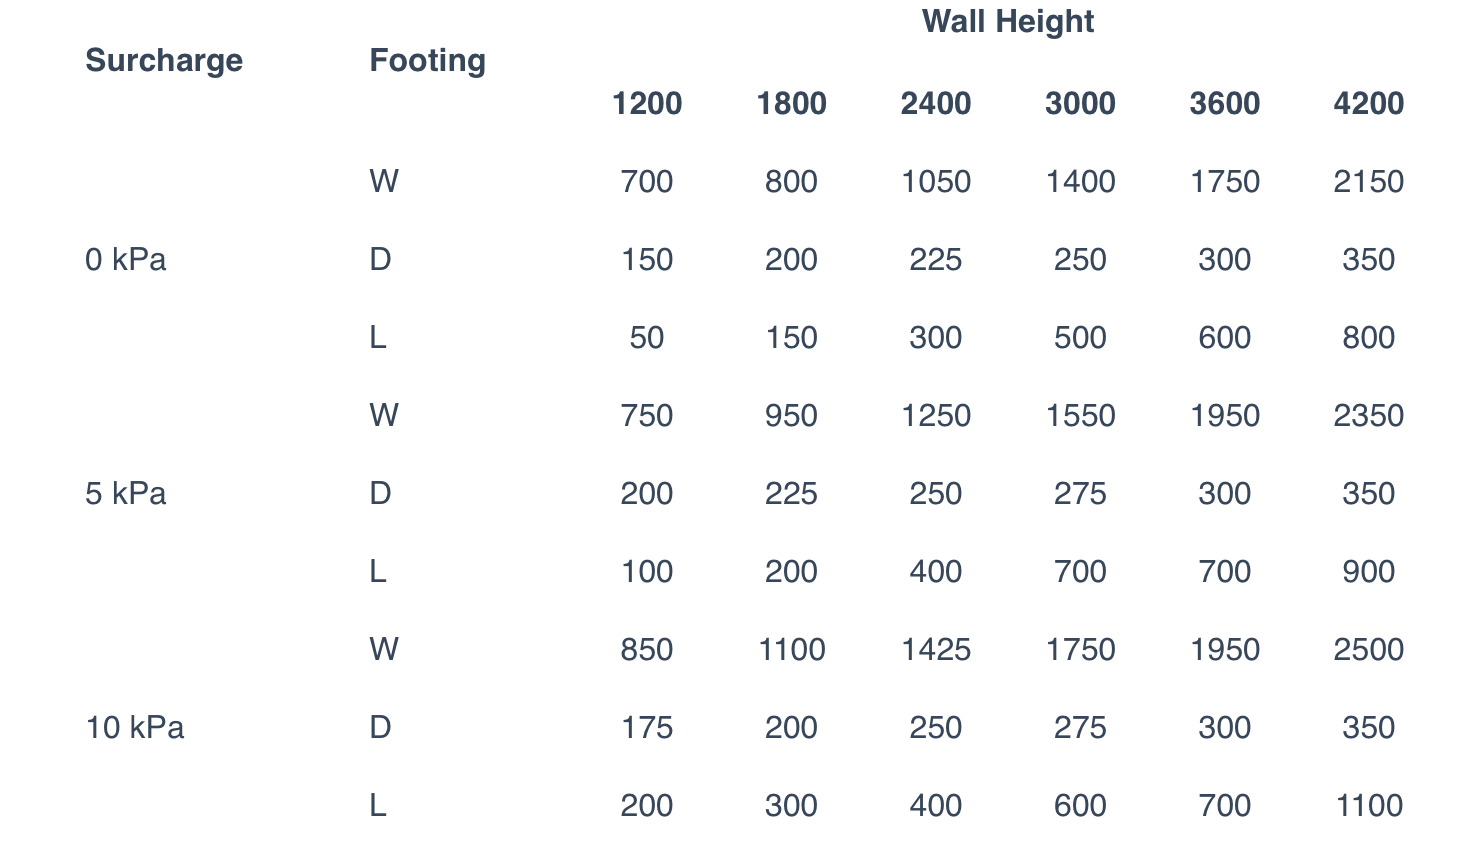Click the Surcharge column header
This screenshot has height=854, width=1472.
pyautogui.click(x=164, y=60)
